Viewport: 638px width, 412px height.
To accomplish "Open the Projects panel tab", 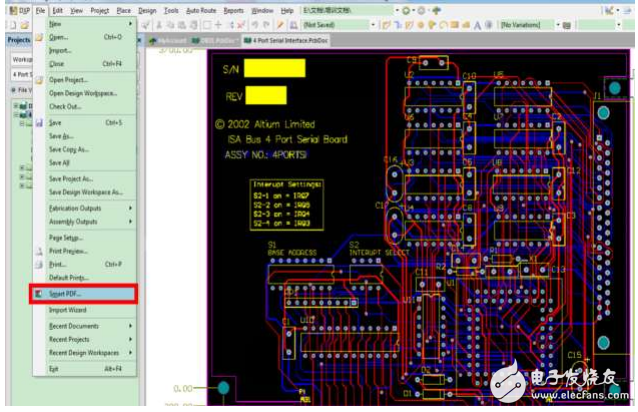I will pos(17,40).
